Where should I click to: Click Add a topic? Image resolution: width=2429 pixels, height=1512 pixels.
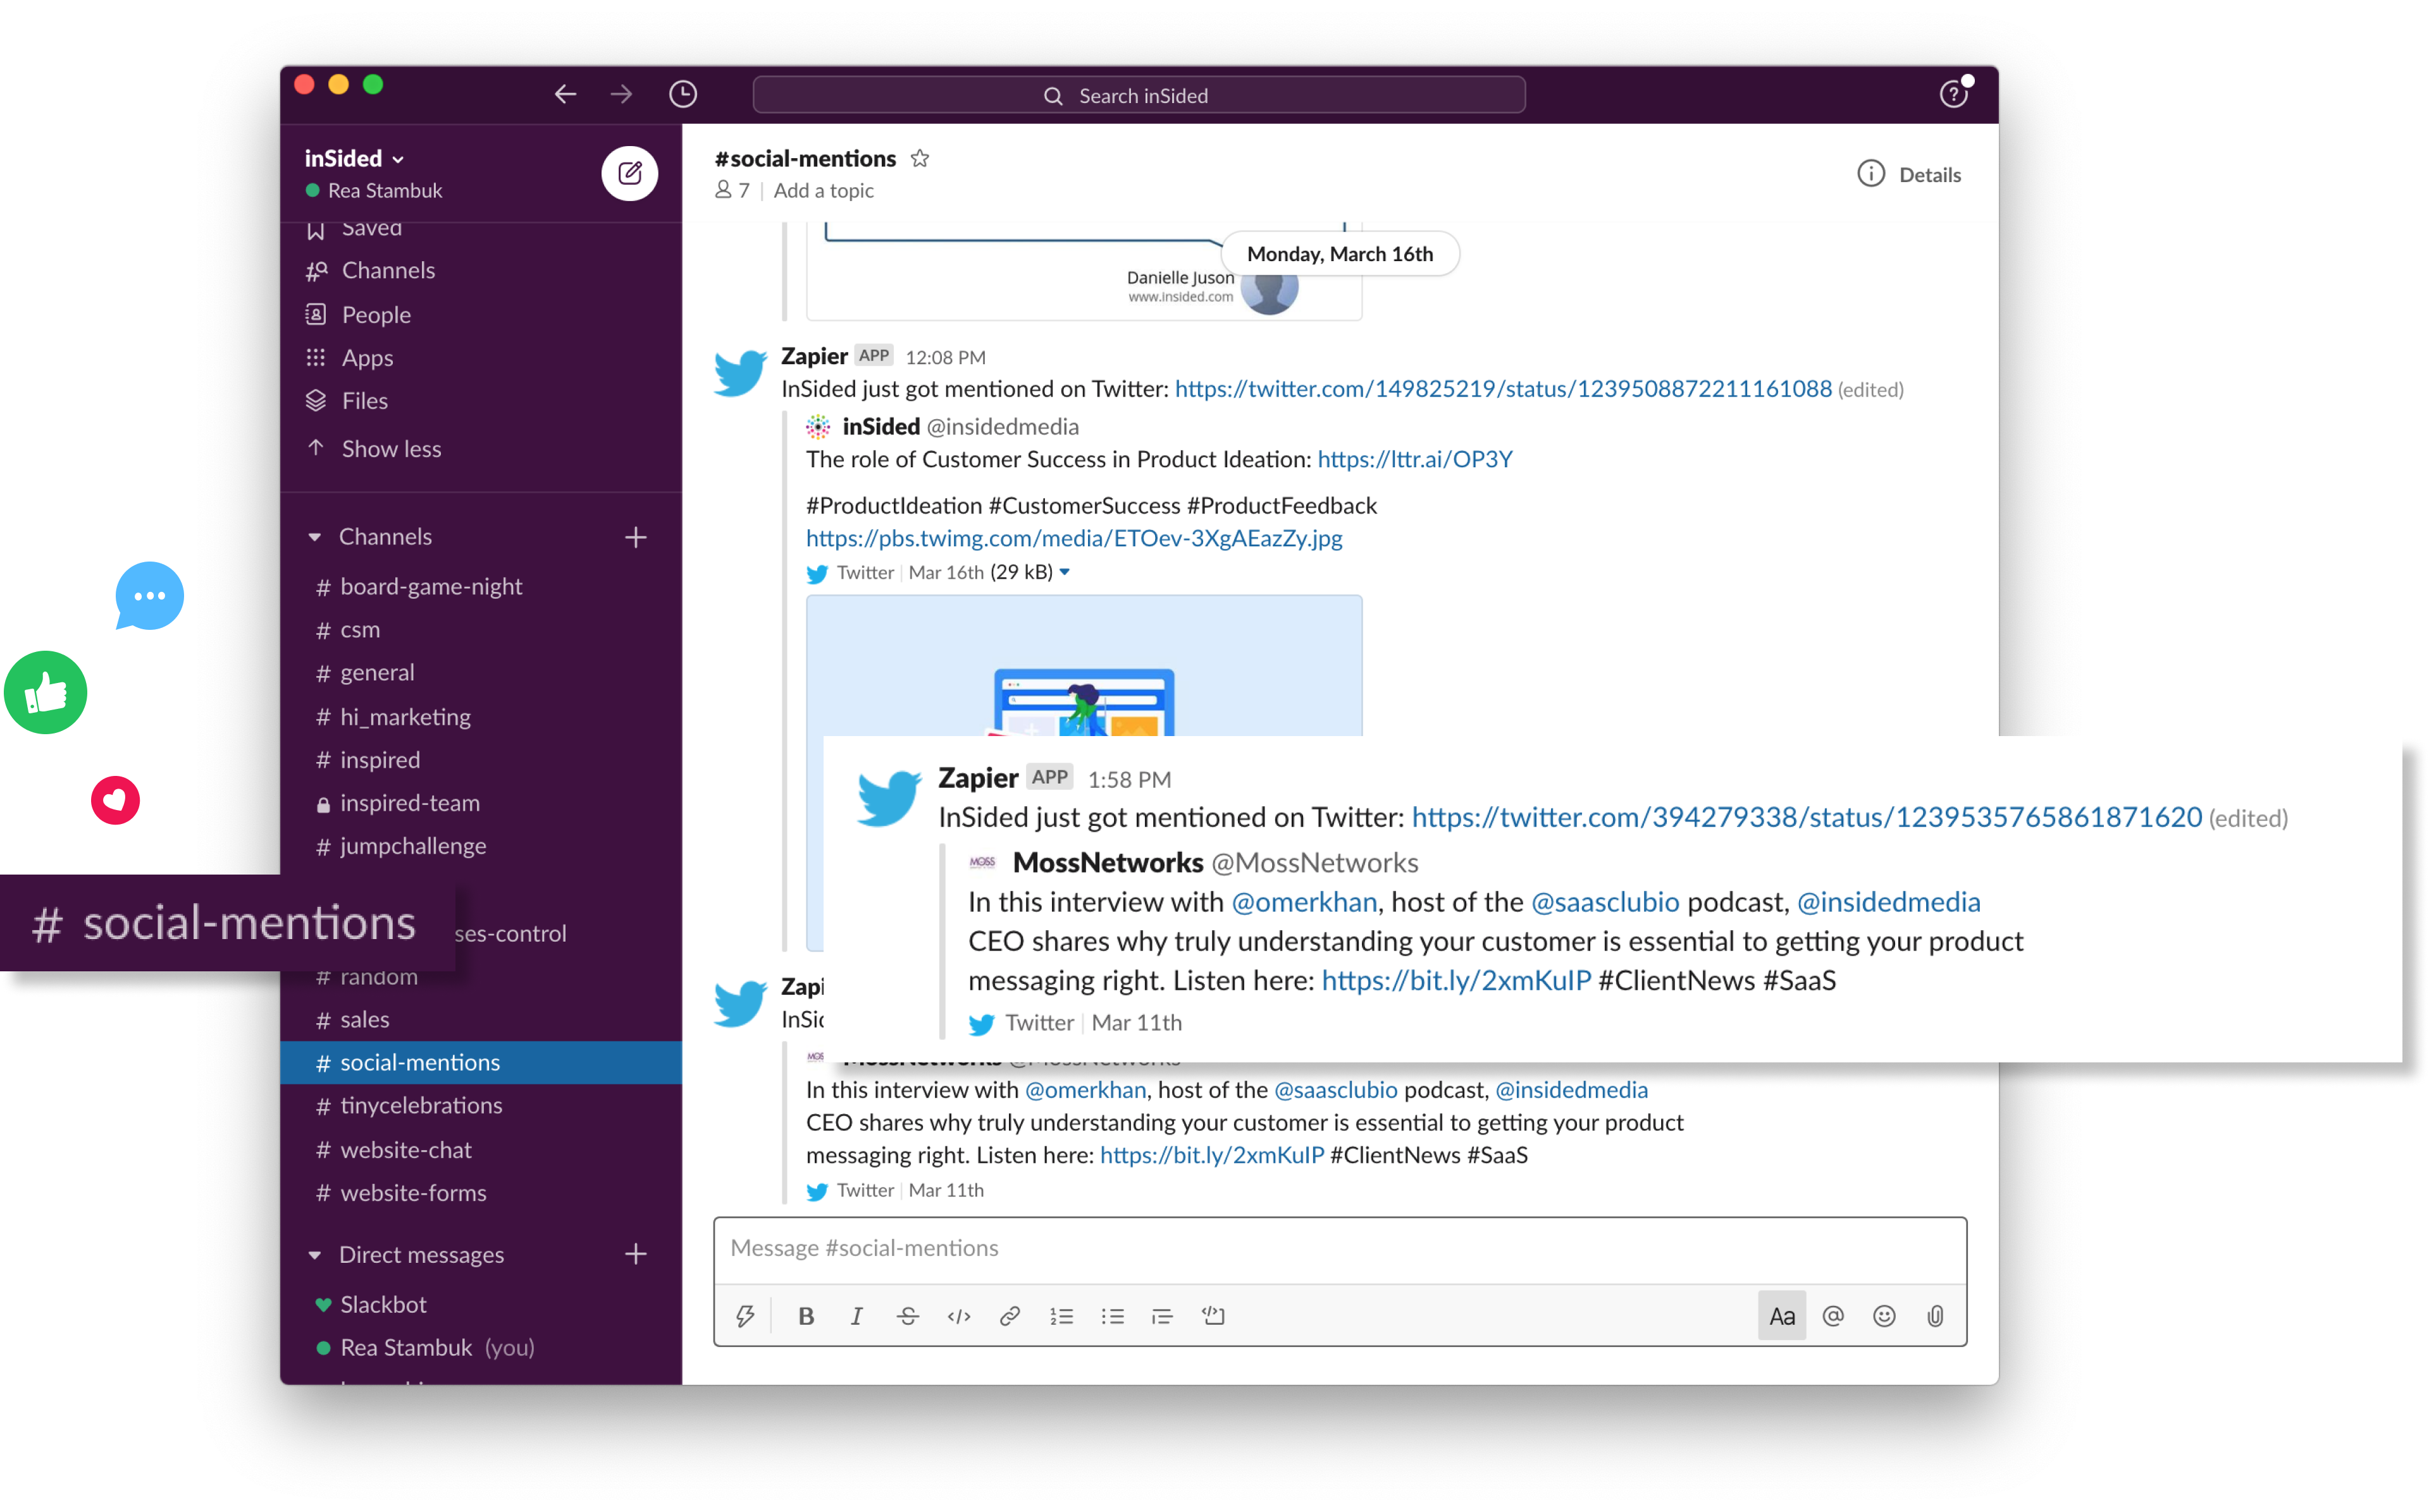point(823,190)
